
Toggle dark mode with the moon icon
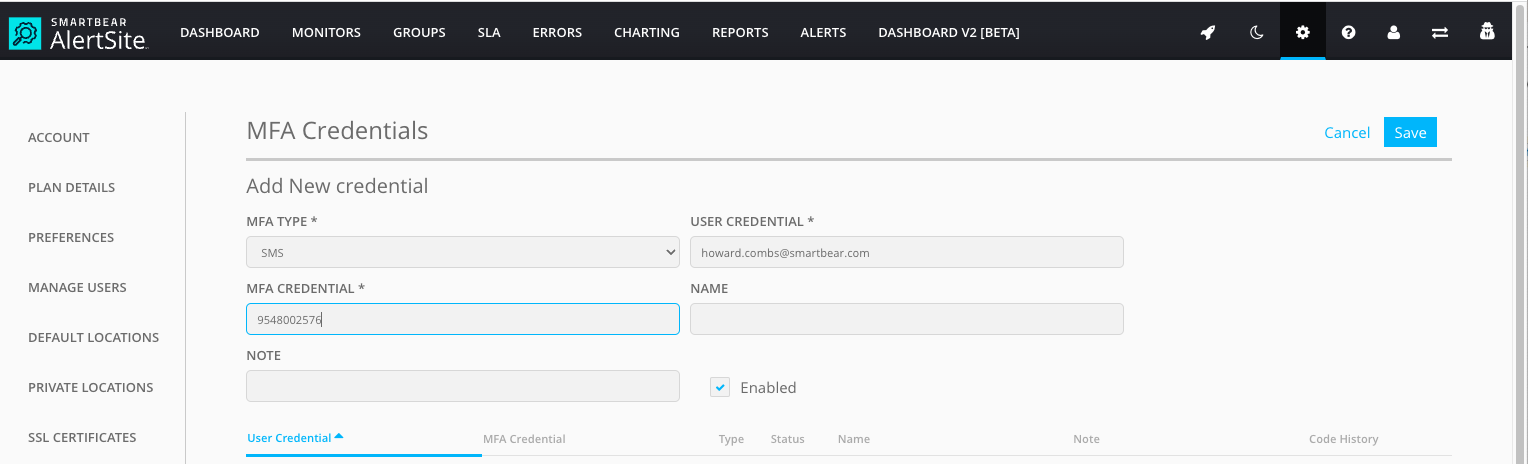pos(1257,32)
